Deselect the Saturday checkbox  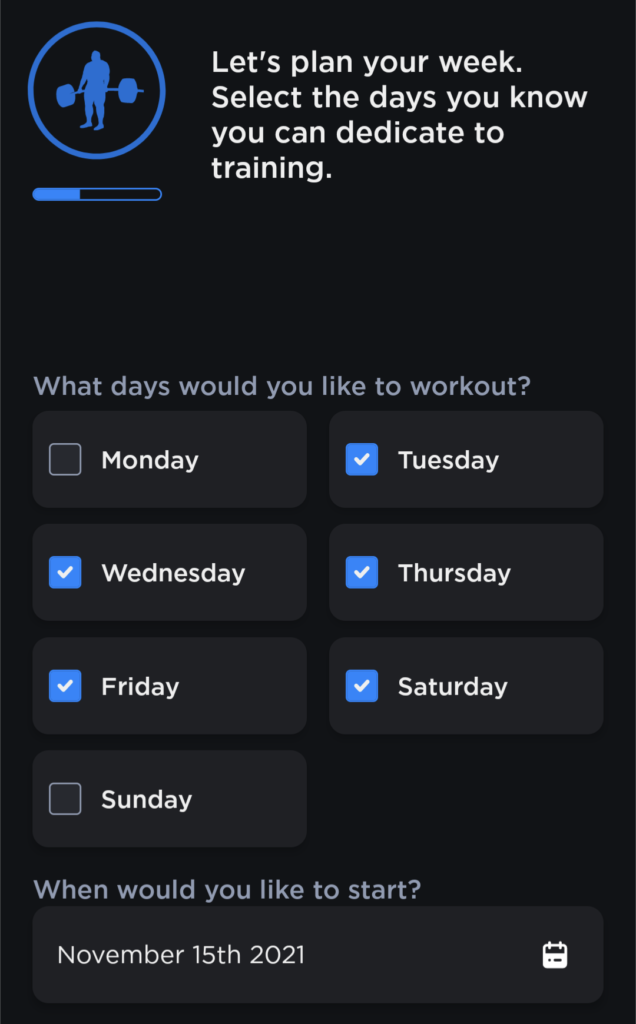point(362,686)
